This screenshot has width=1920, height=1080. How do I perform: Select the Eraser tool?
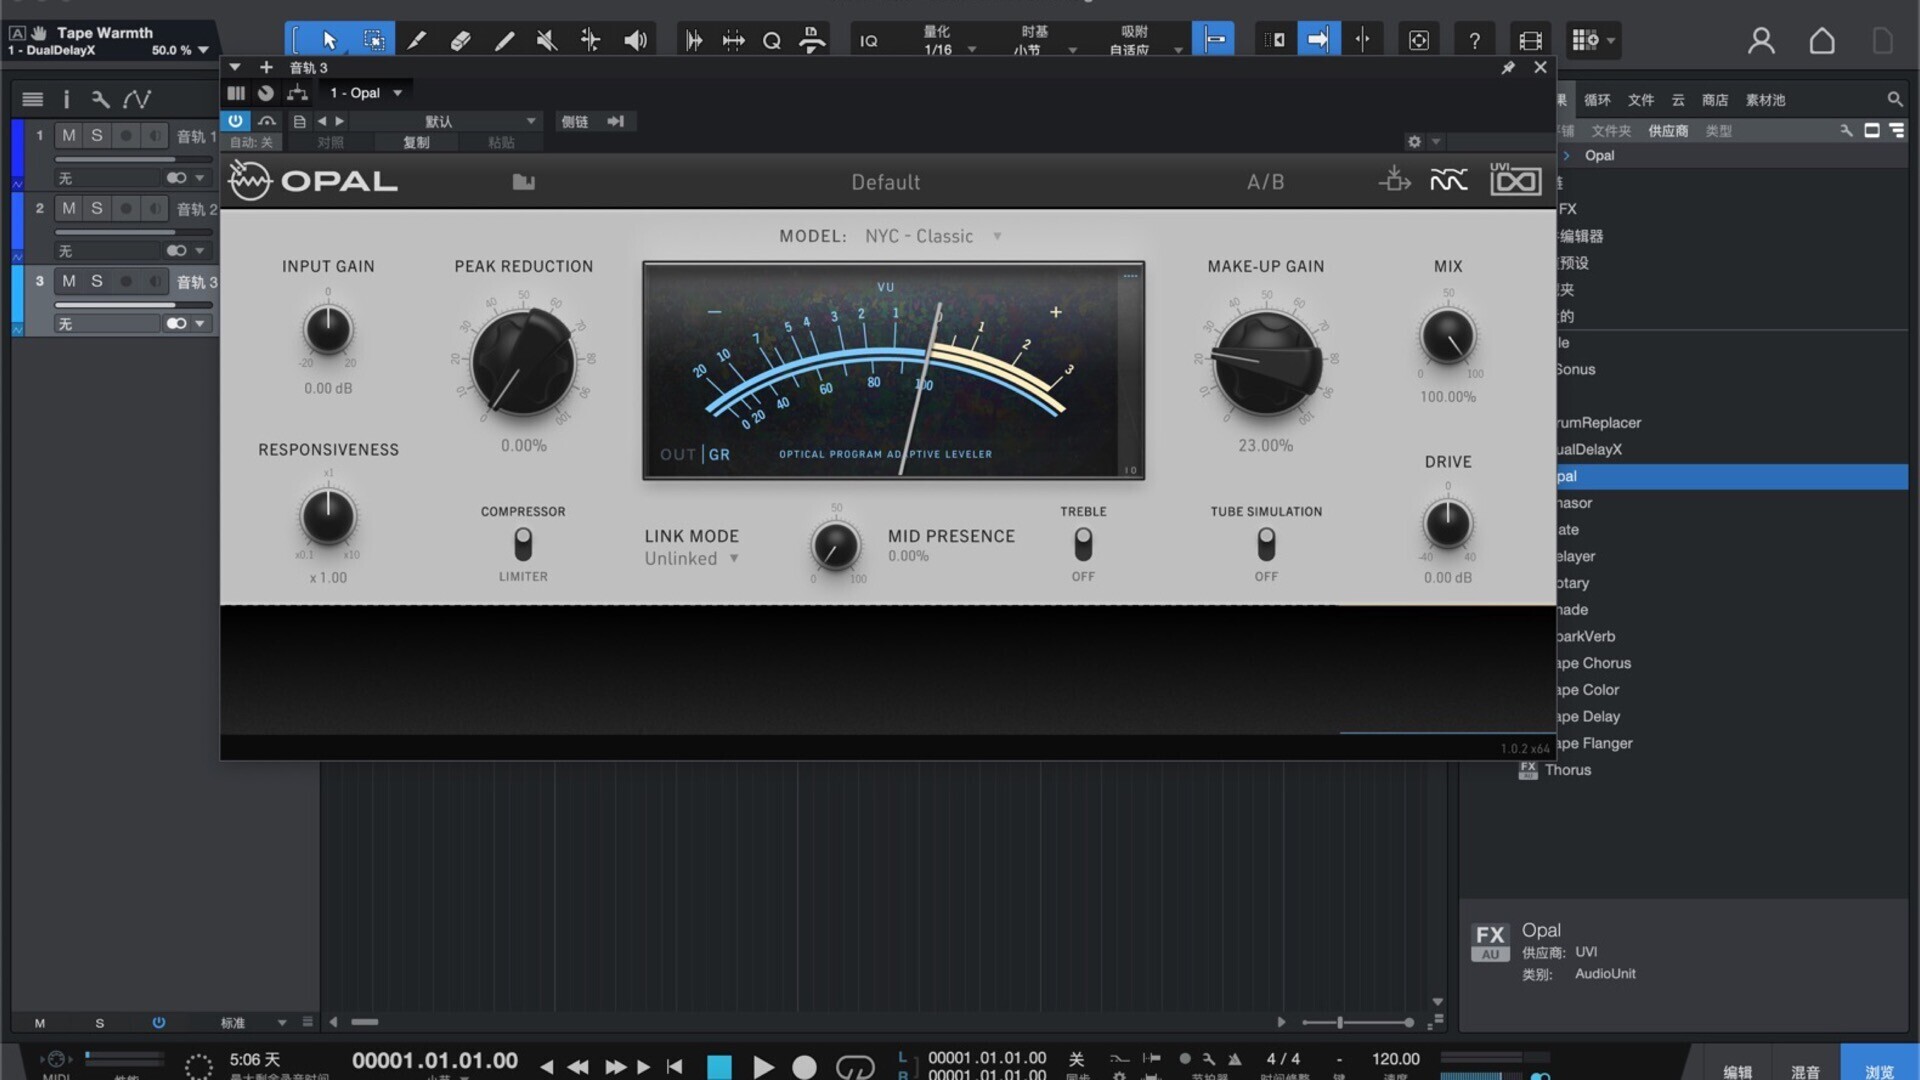(x=460, y=40)
